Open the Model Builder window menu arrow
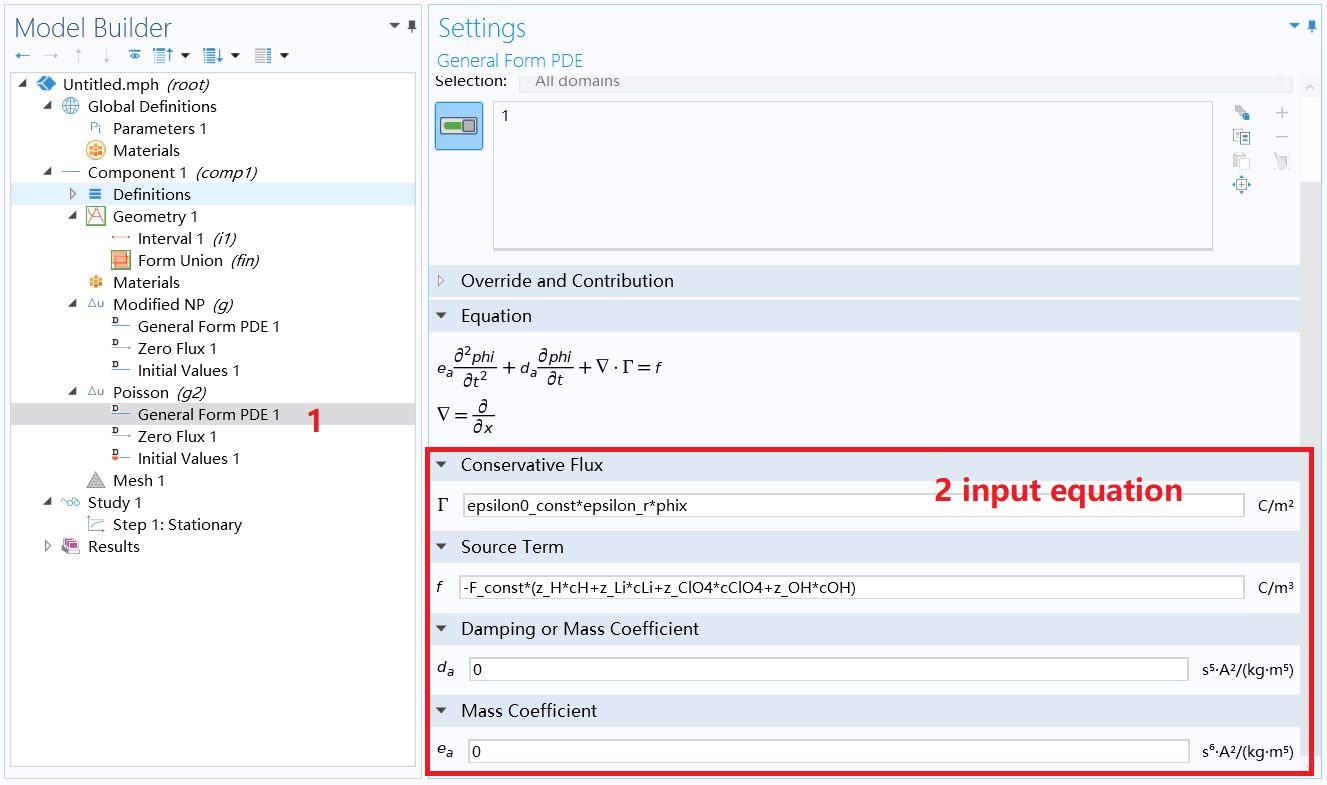Viewport: 1327px width, 785px height. 393,24
